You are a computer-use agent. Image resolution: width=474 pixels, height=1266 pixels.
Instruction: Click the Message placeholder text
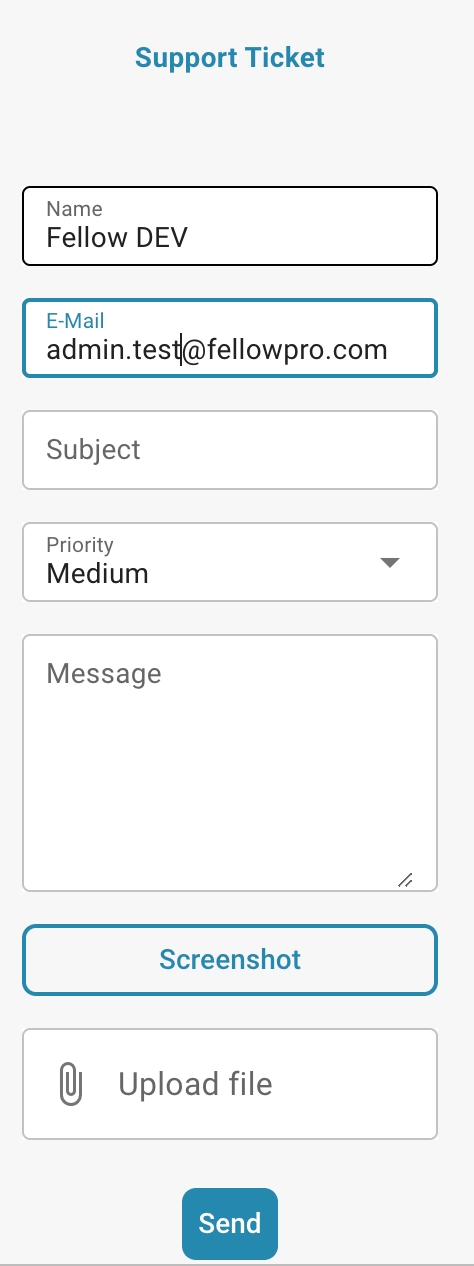click(x=104, y=673)
